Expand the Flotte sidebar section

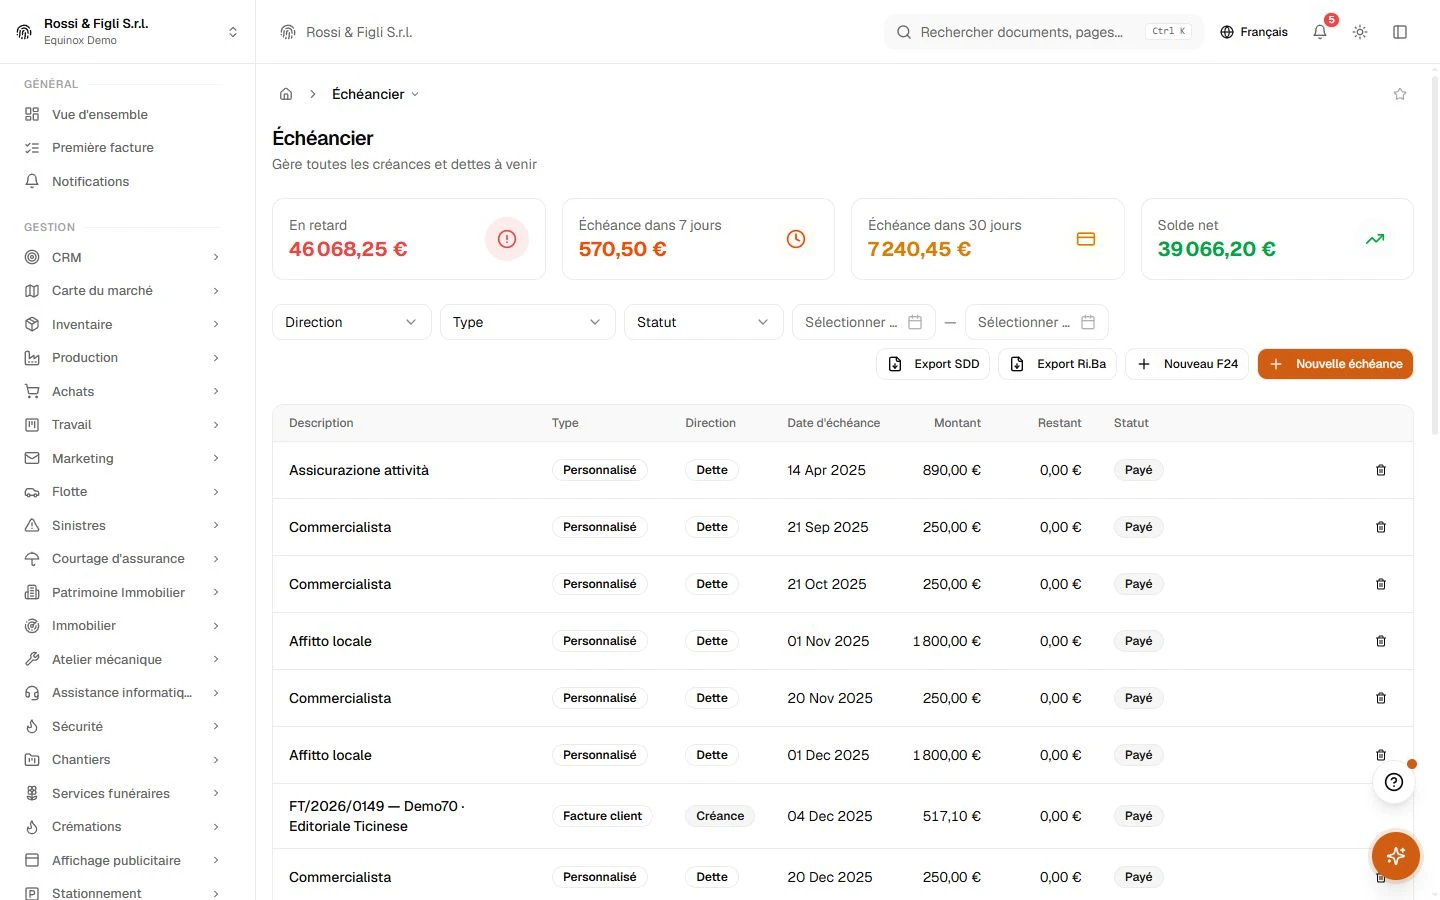[x=122, y=492]
